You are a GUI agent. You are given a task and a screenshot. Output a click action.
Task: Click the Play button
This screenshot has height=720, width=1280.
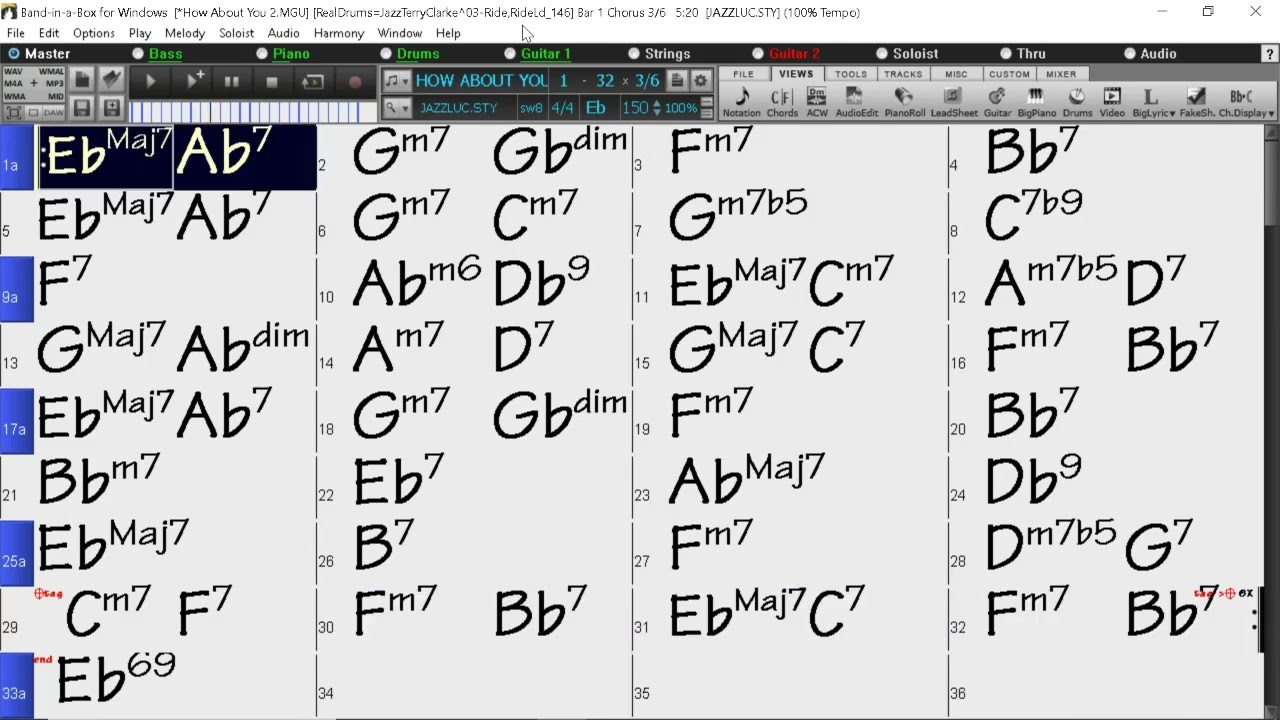[x=151, y=82]
